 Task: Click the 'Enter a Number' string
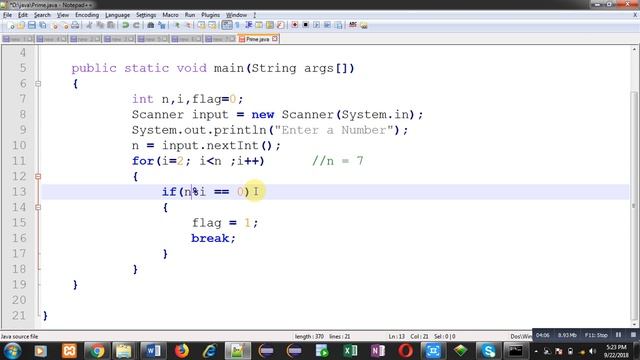click(334, 130)
